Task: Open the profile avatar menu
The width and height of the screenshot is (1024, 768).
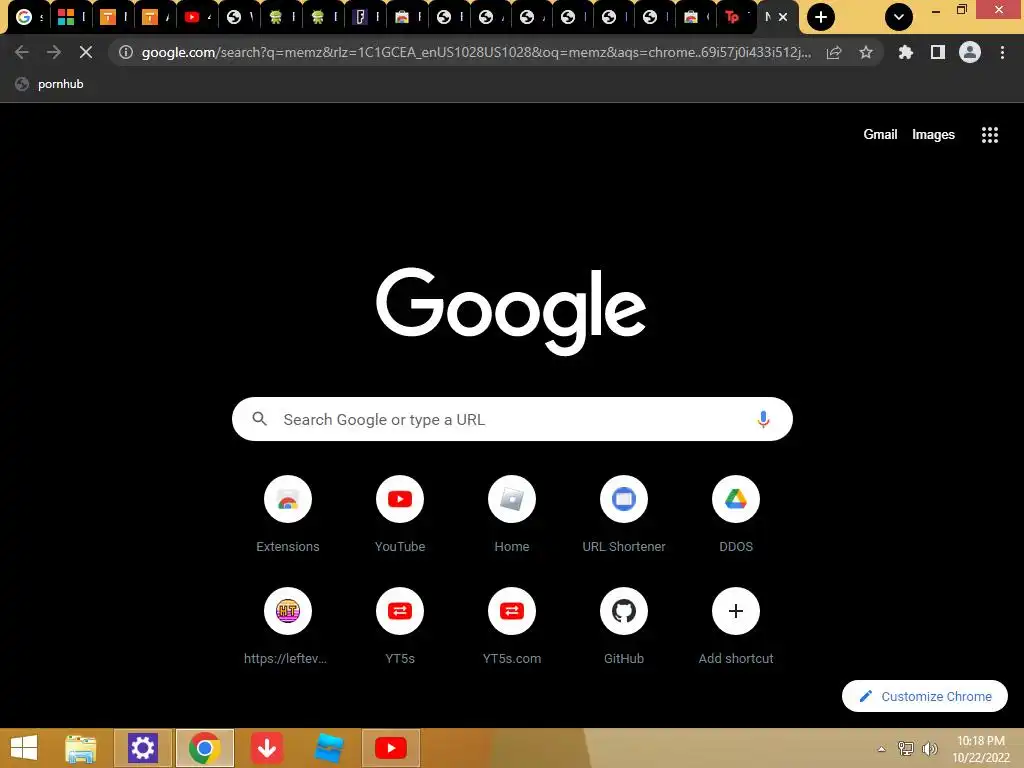Action: (x=970, y=52)
